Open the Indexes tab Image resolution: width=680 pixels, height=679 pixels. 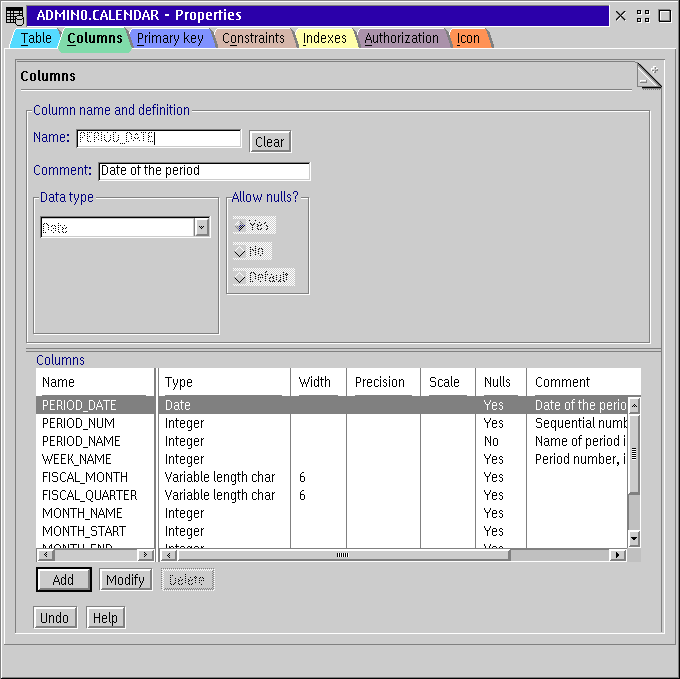tap(325, 39)
